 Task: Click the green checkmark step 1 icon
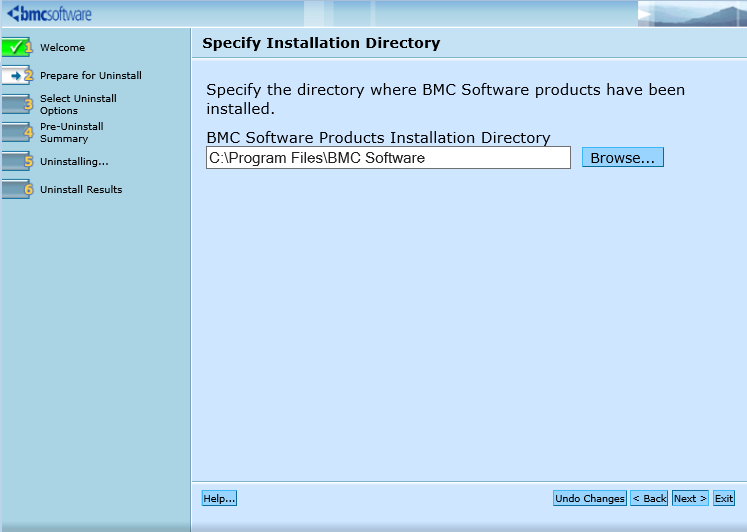click(17, 47)
